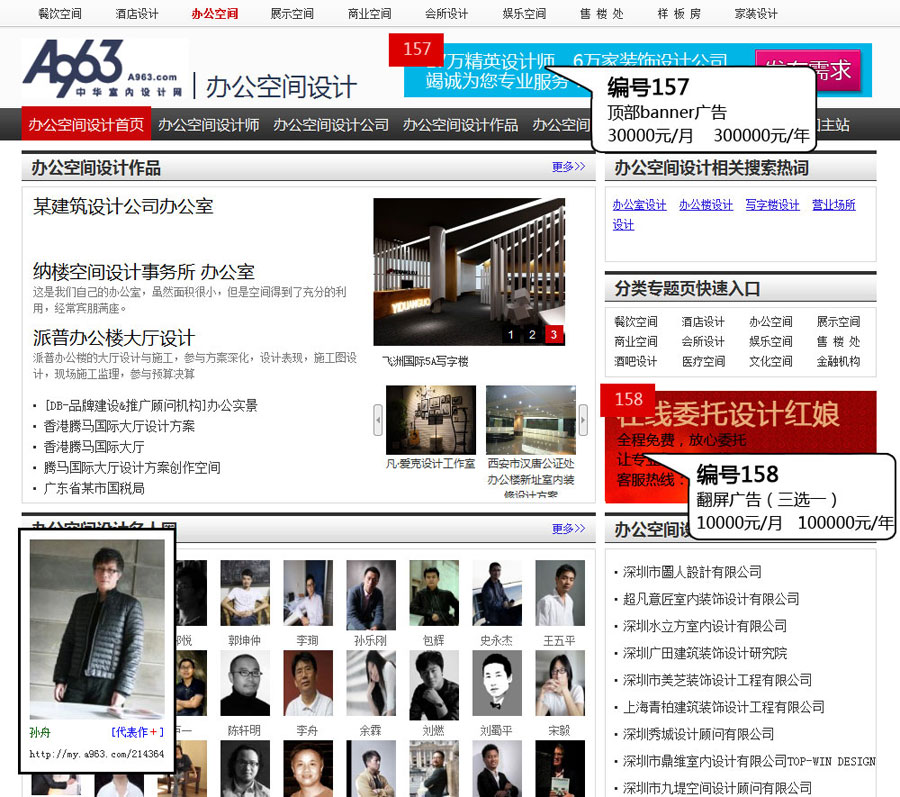Open 文化空间 in quick category entry
This screenshot has width=900, height=797.
(771, 361)
